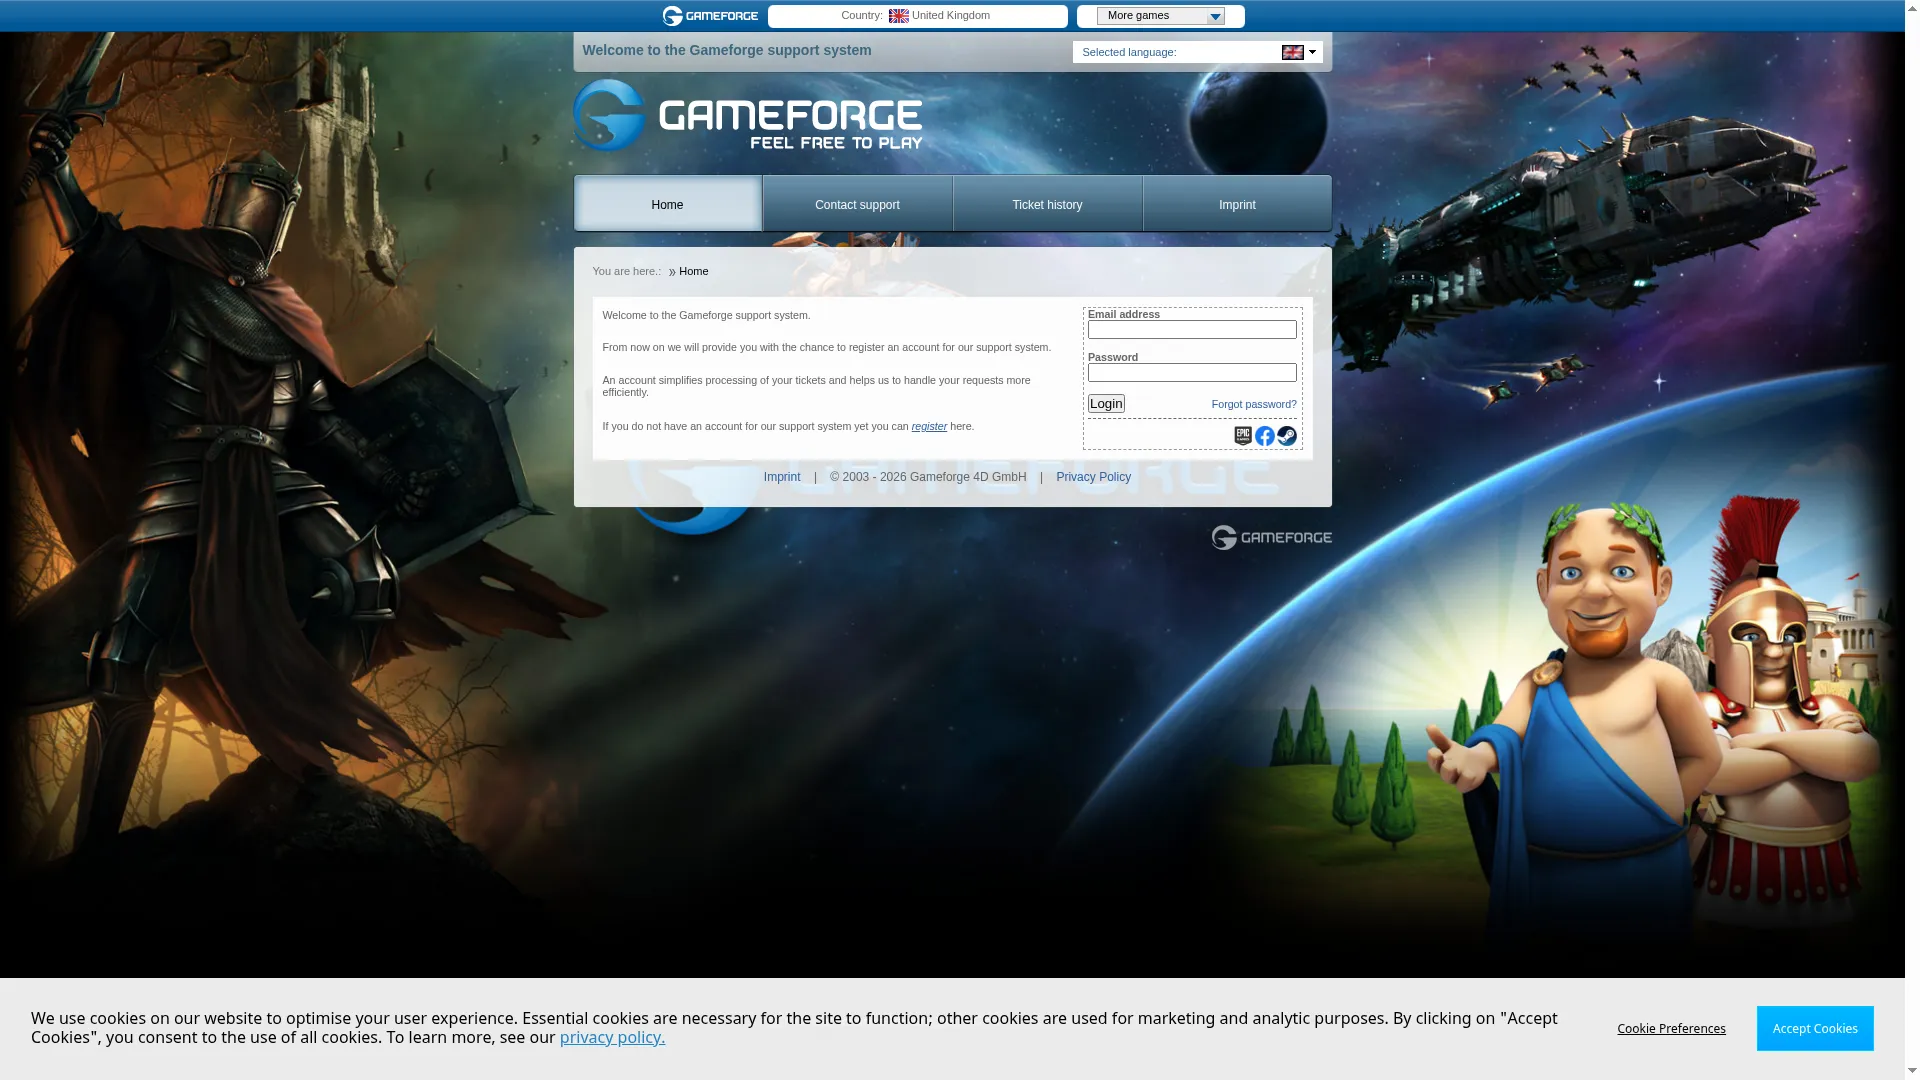Open the Forgot password? link

pos(1254,404)
